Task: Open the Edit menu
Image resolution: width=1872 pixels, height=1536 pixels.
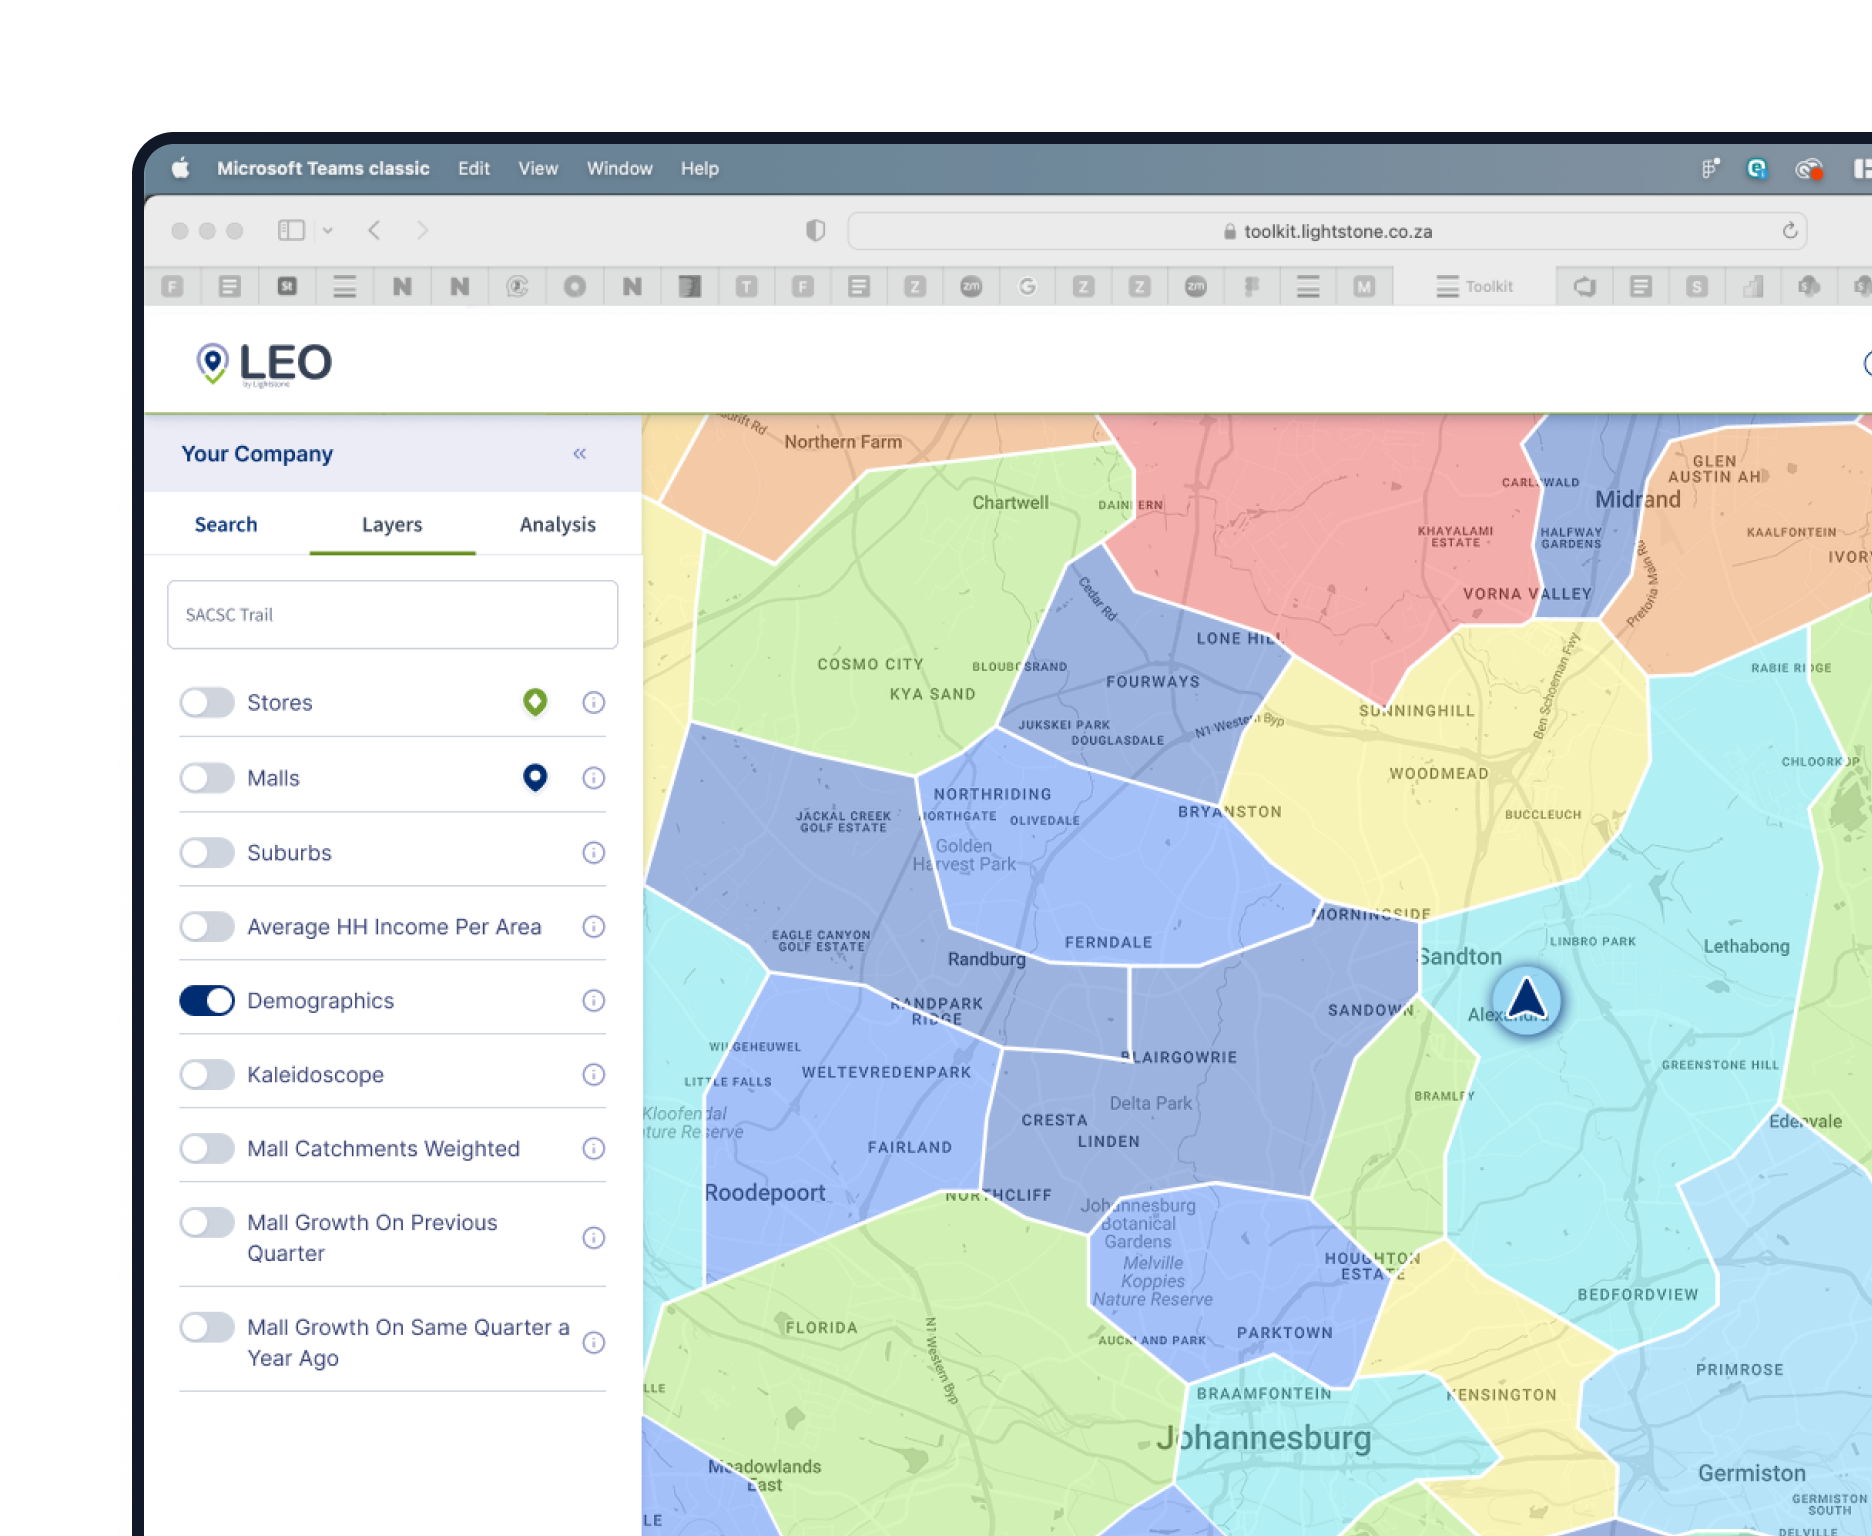Action: [474, 169]
